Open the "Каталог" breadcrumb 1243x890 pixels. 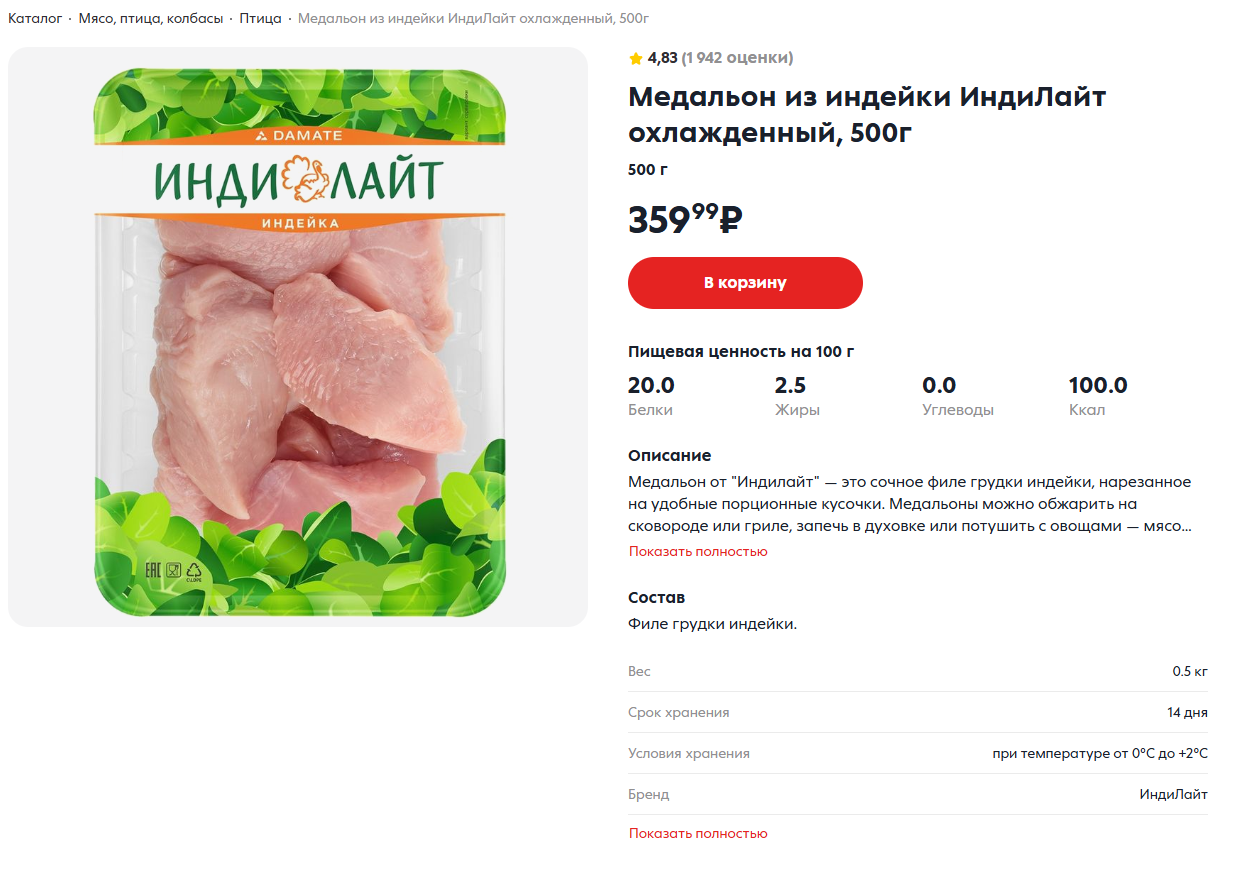pos(35,19)
